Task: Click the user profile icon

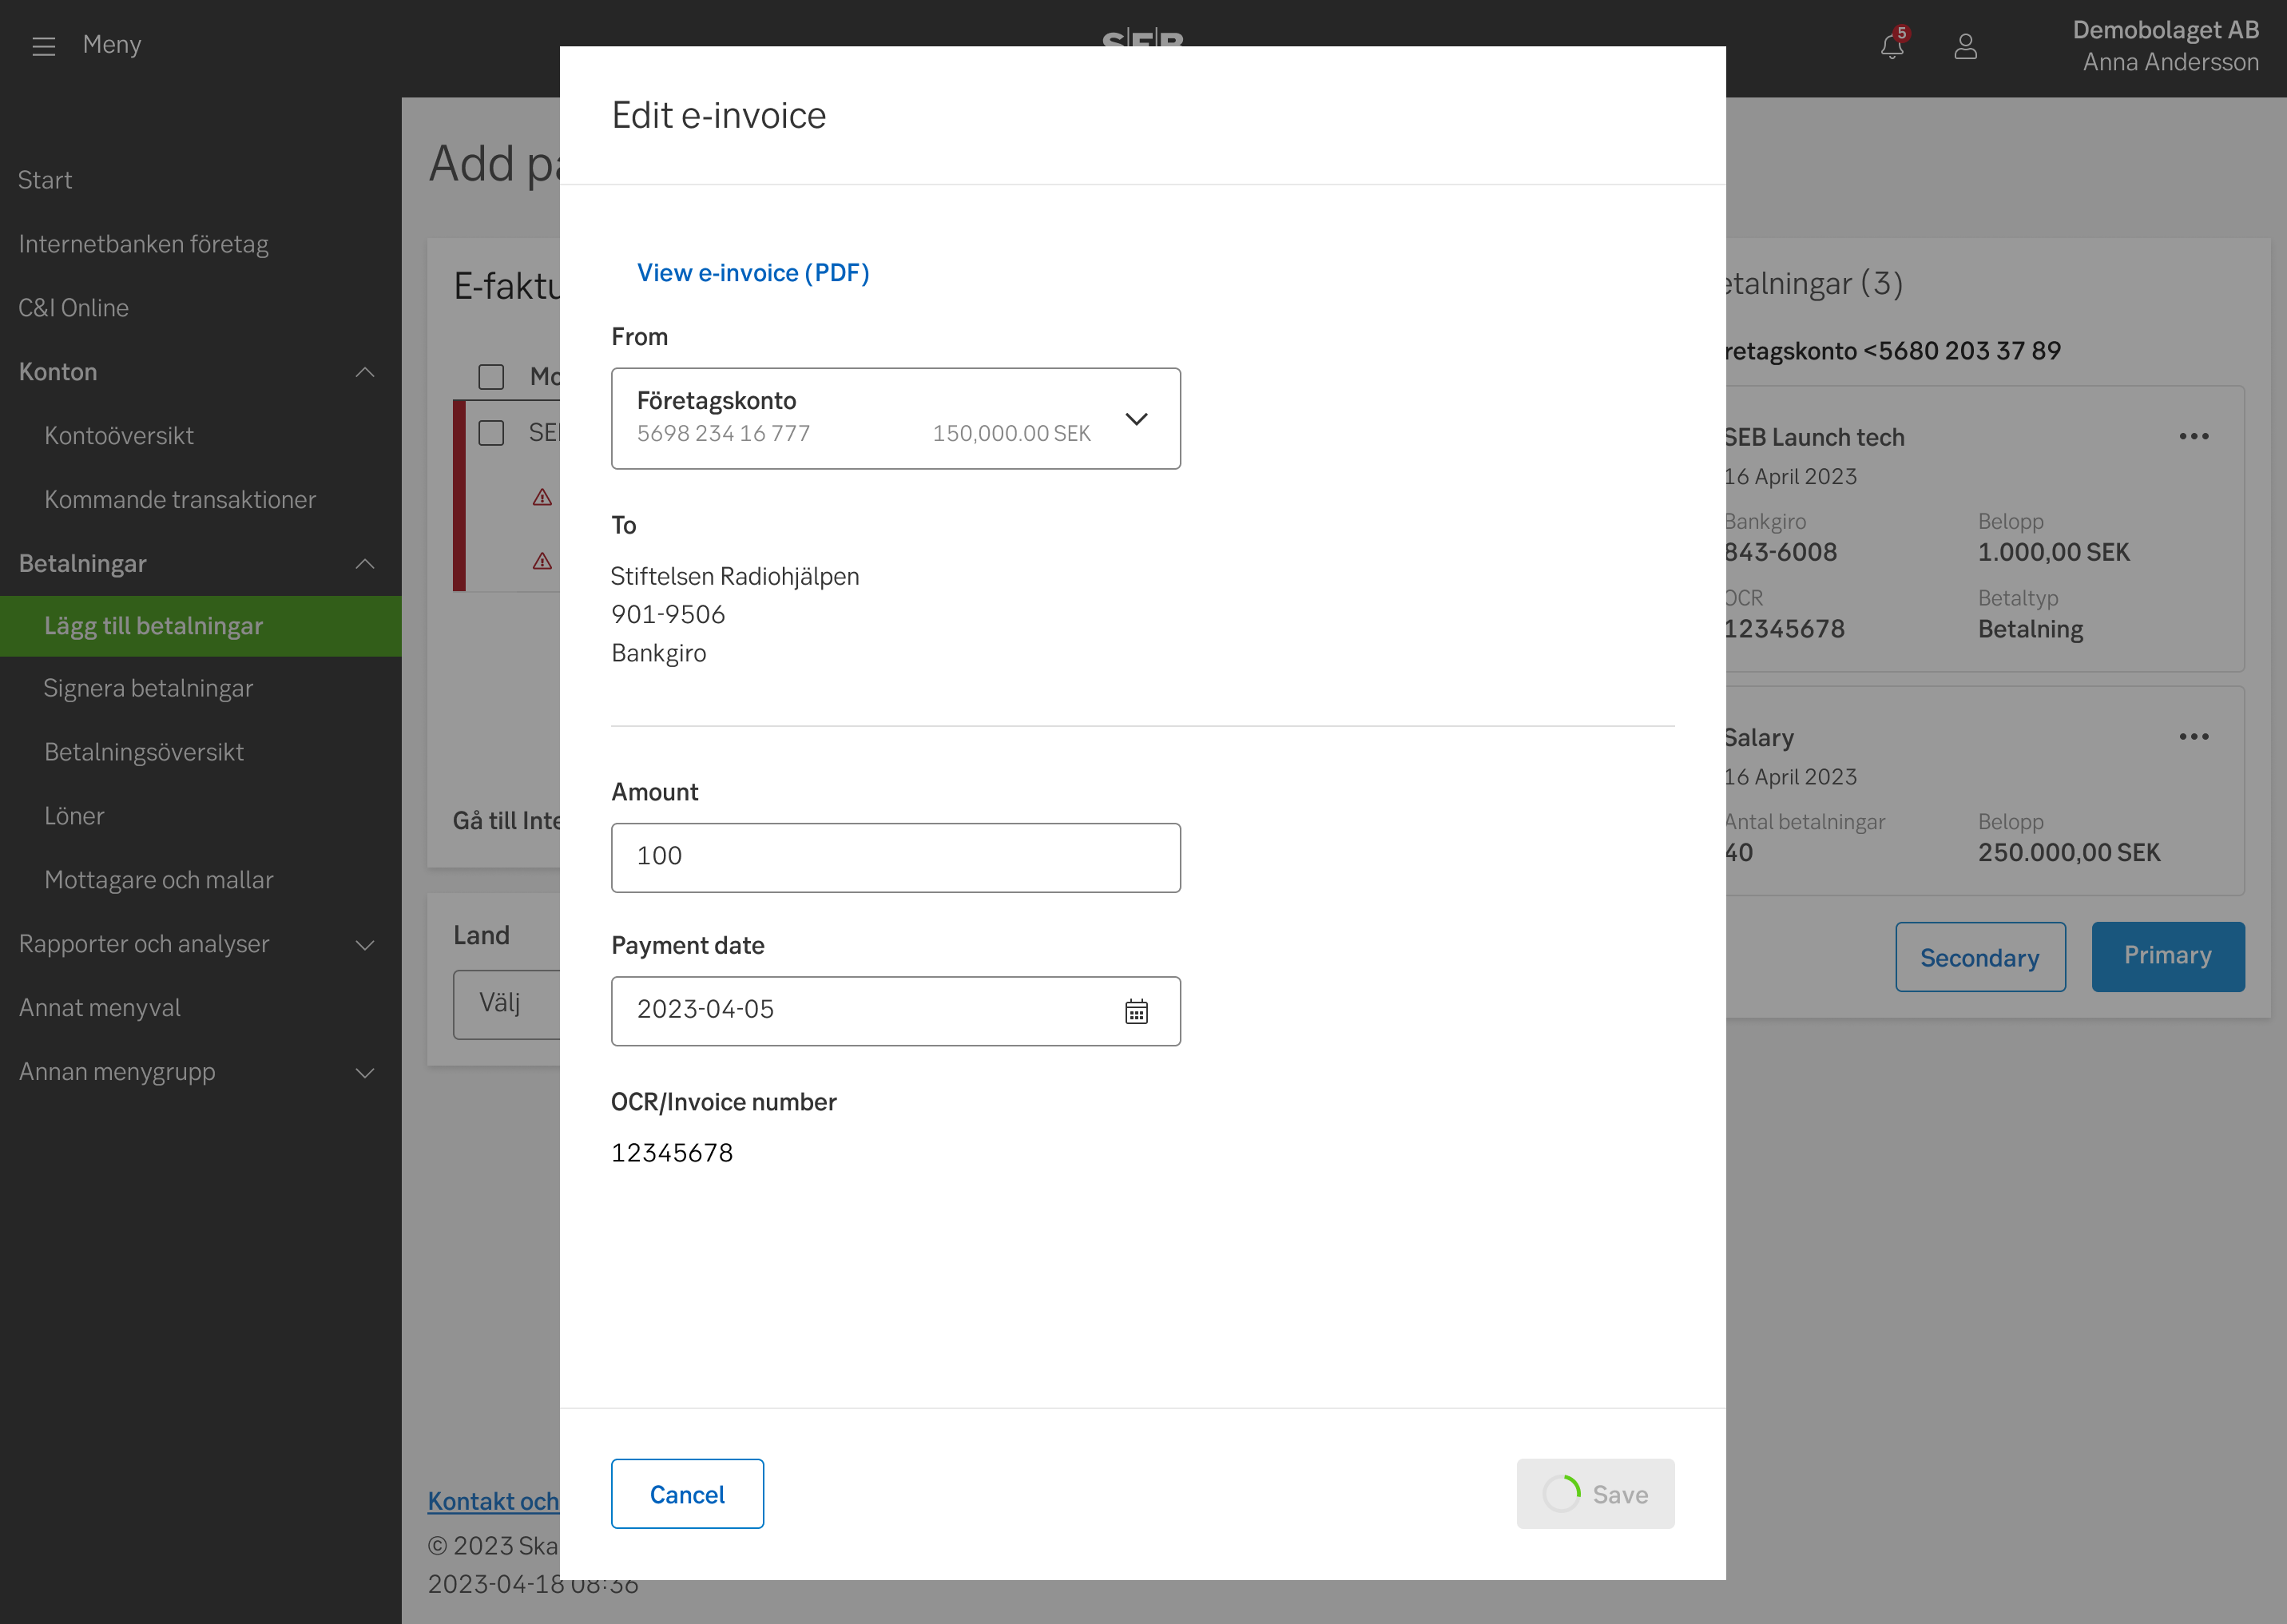Action: (1966, 46)
